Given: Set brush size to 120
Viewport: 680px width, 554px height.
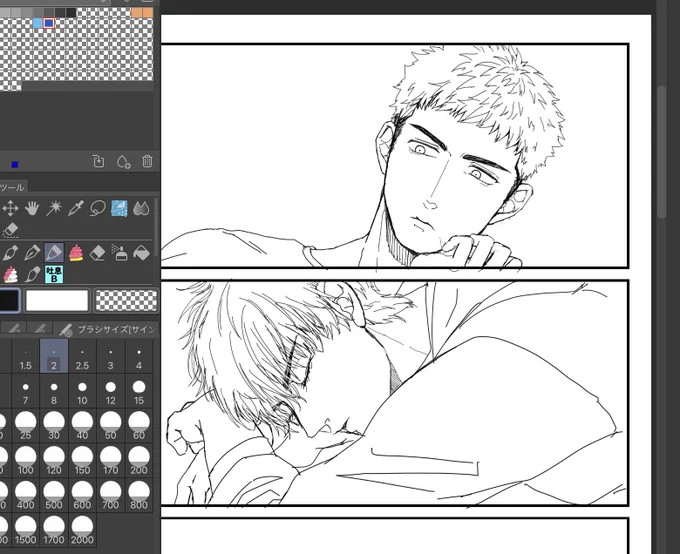Looking at the screenshot, I should tap(54, 461).
